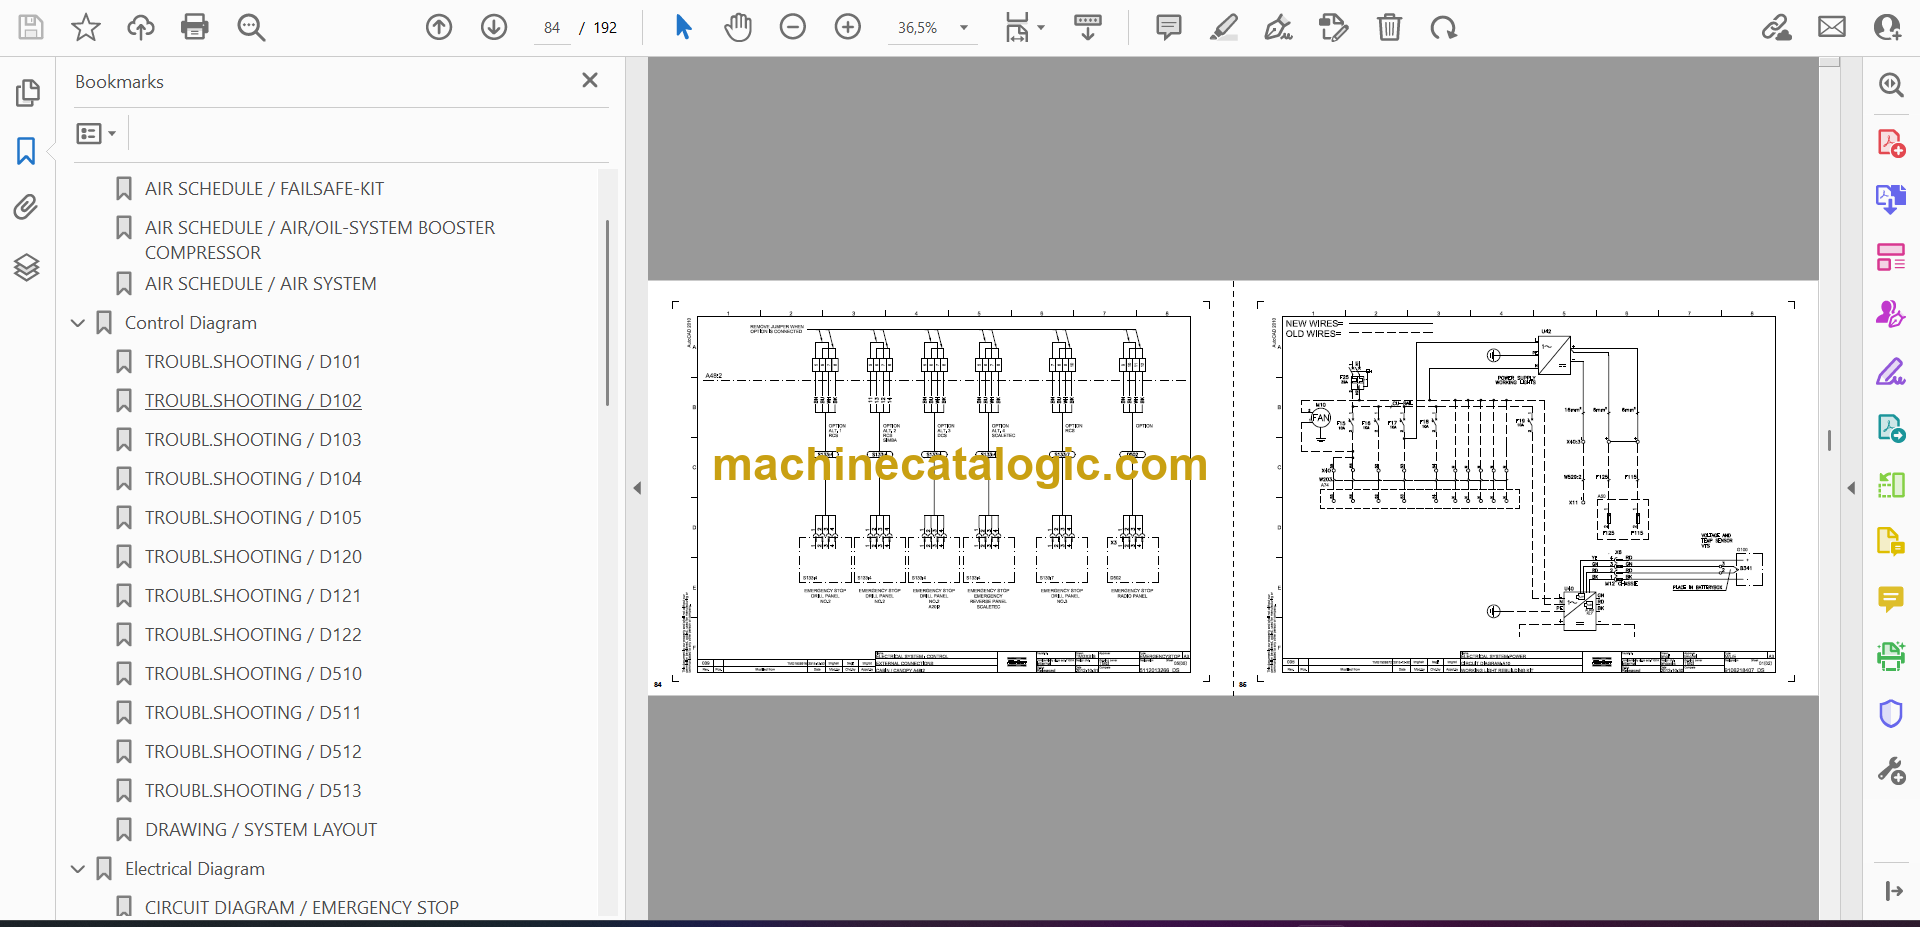Jump to TROUBL.SHOOTING / D513 bookmark
Image resolution: width=1920 pixels, height=927 pixels.
pos(253,790)
